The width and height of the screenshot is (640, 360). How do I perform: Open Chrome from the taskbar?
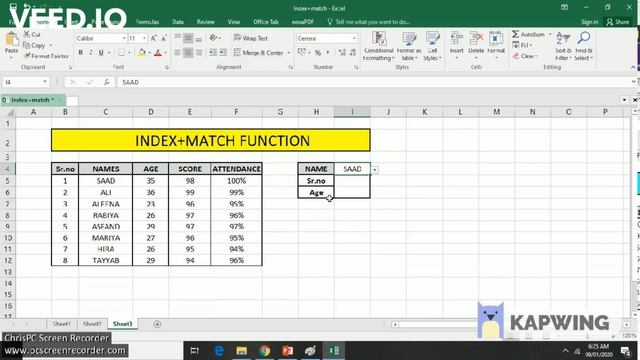(x=264, y=351)
